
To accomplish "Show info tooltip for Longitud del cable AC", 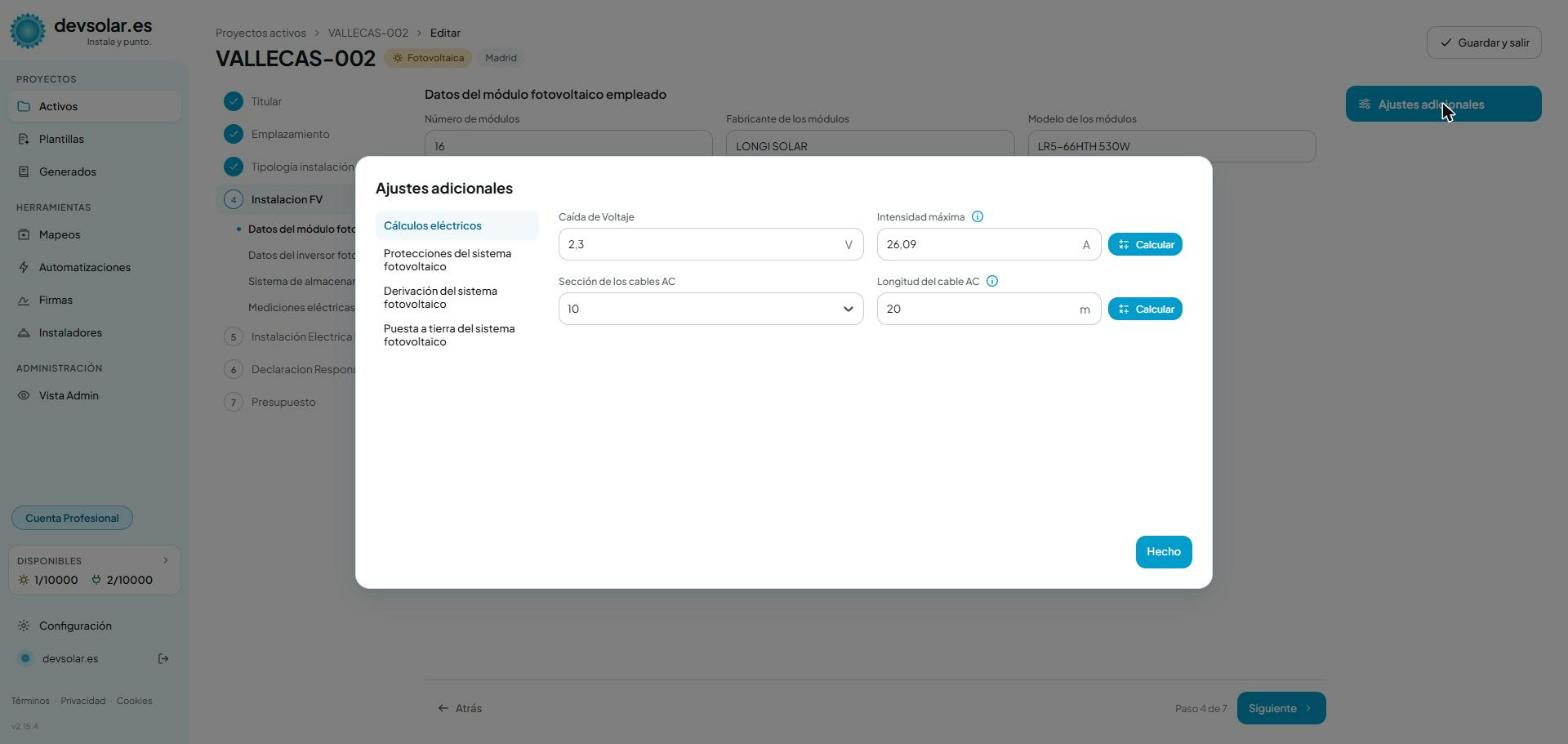I will [x=992, y=281].
